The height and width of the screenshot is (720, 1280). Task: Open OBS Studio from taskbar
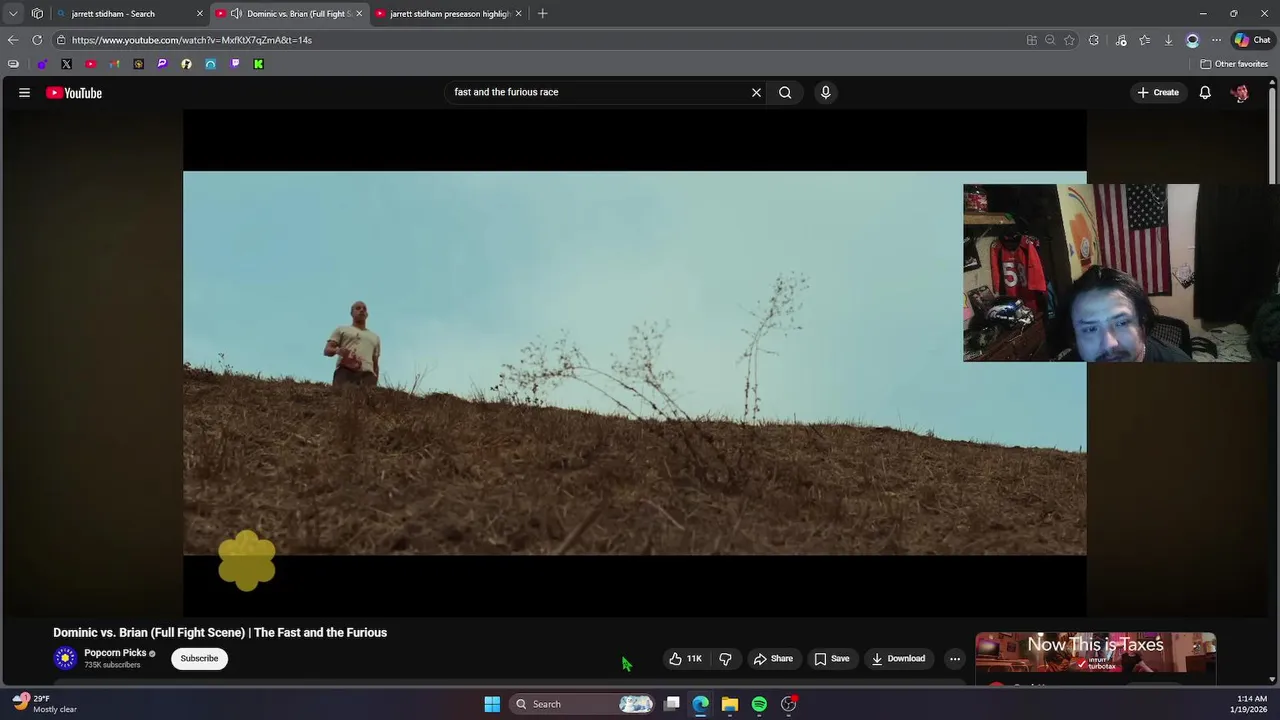click(788, 704)
